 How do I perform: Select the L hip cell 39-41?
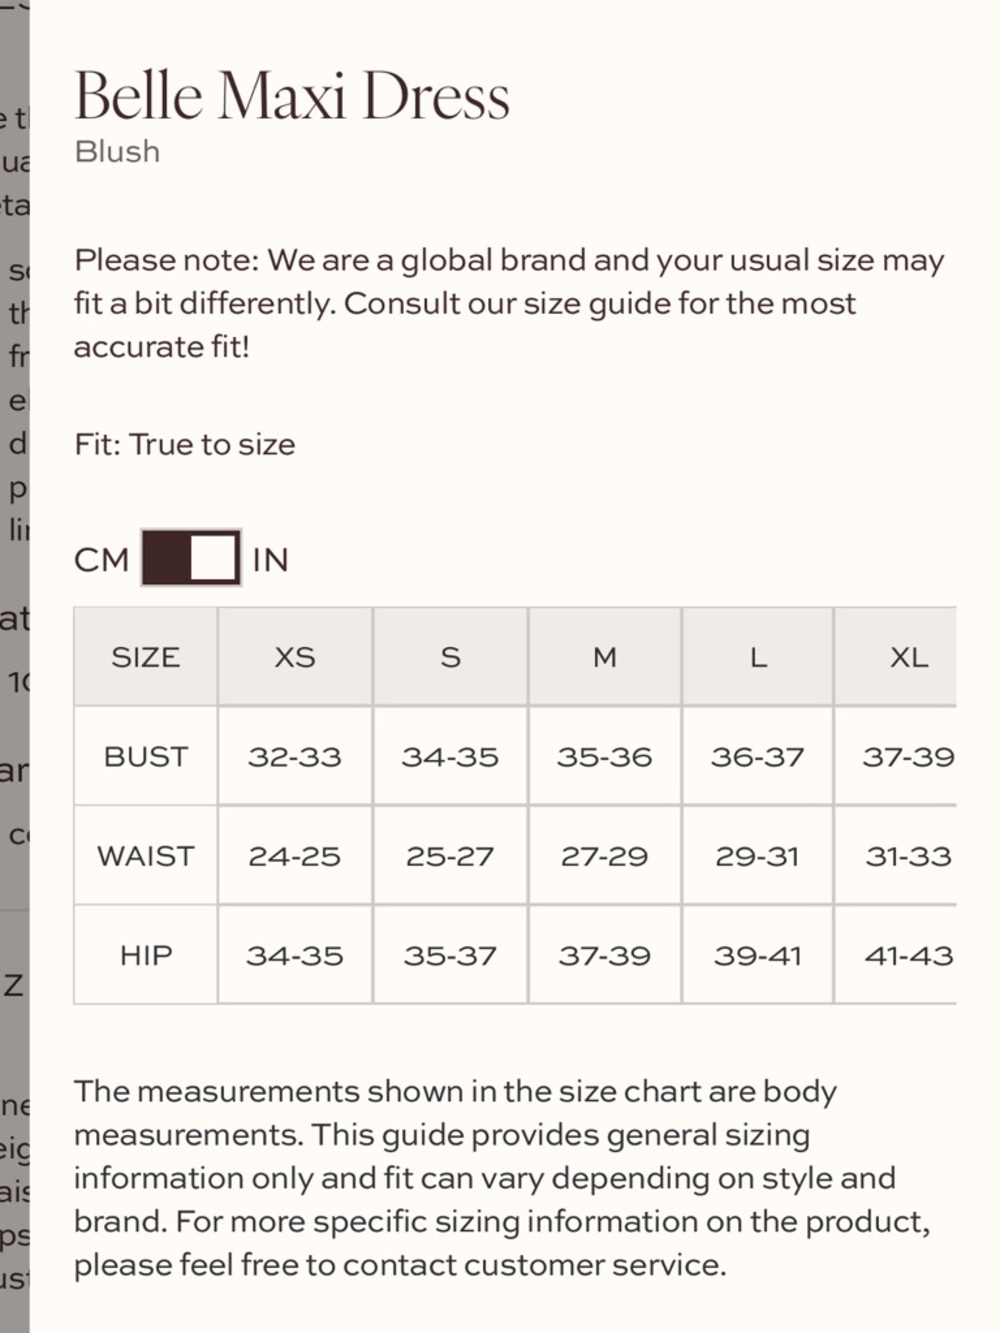pos(758,955)
